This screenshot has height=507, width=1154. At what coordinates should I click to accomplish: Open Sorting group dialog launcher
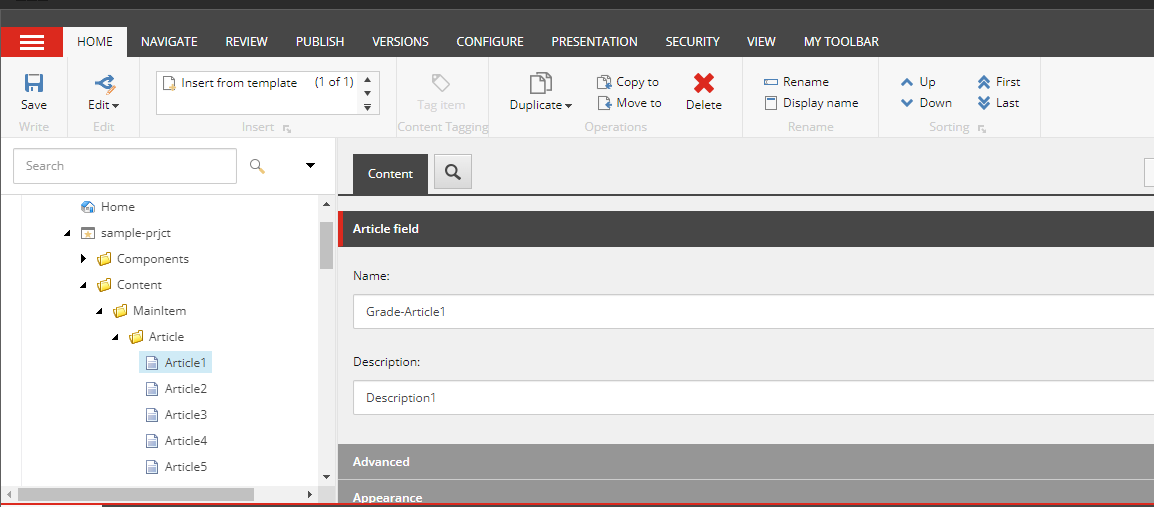pyautogui.click(x=982, y=128)
